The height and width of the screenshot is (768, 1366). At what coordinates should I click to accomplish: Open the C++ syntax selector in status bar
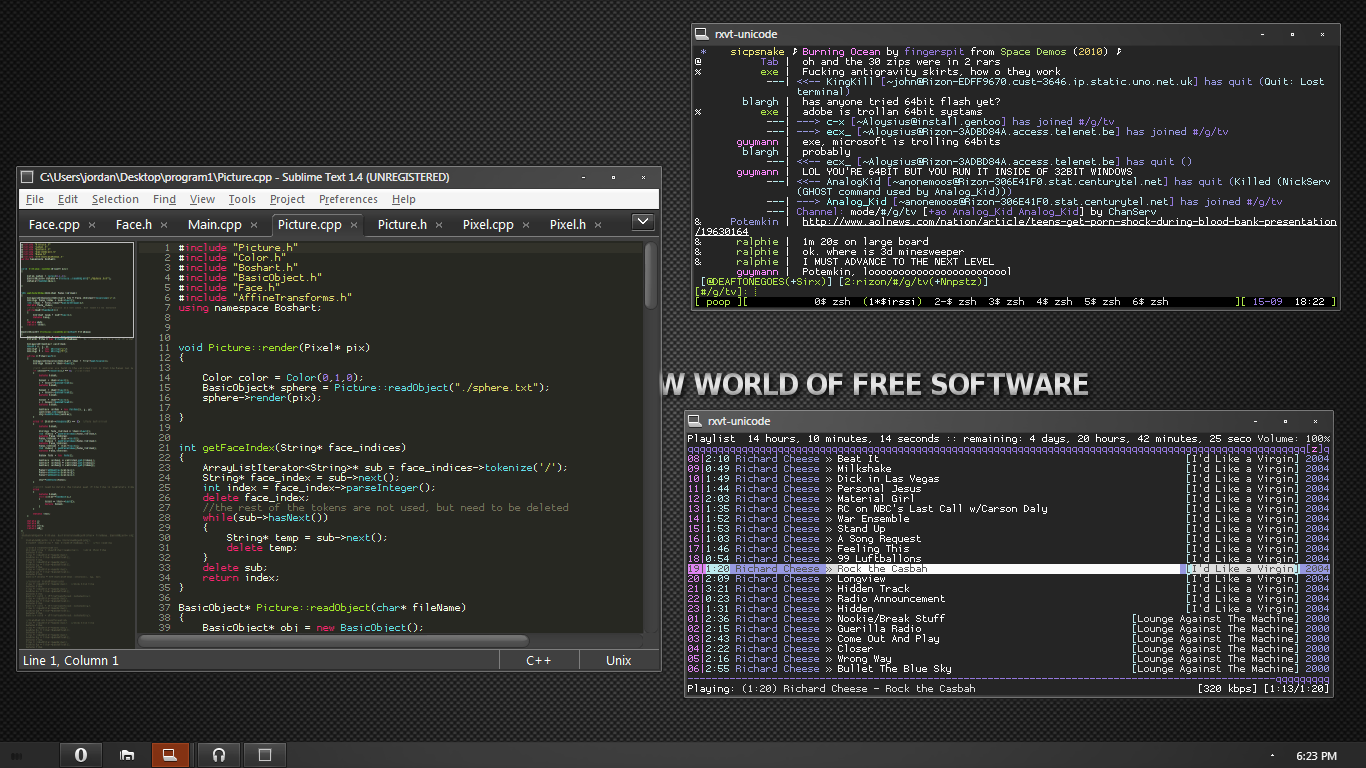coord(539,660)
